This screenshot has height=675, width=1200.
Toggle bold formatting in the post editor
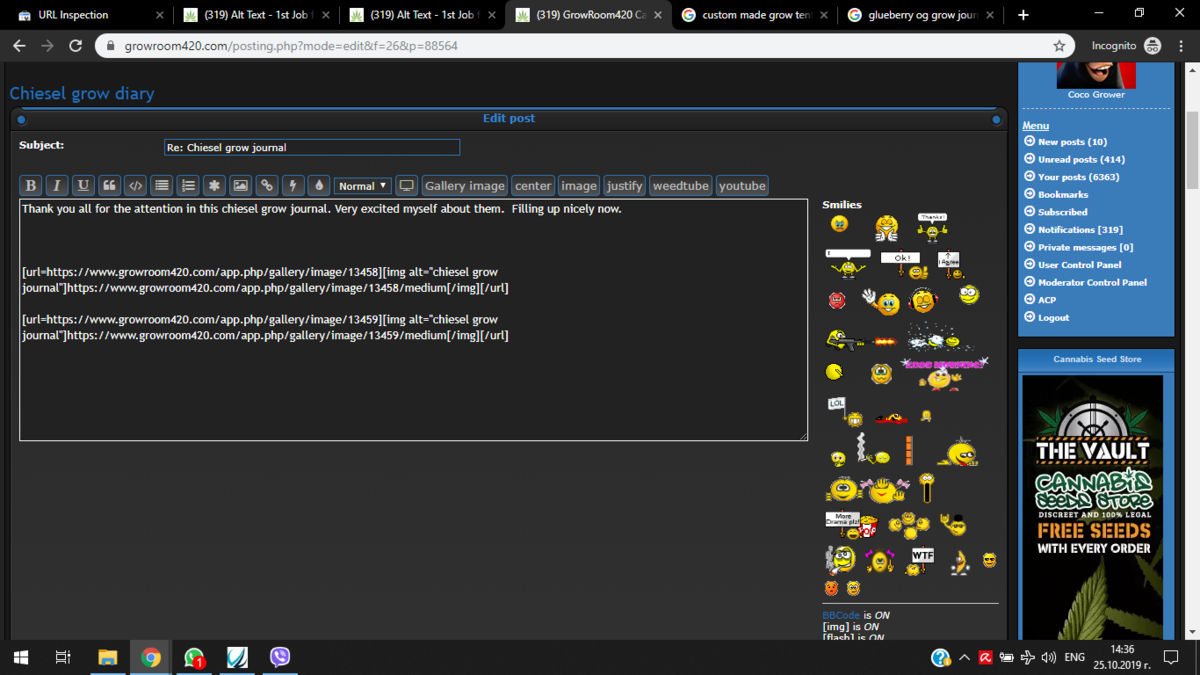click(30, 186)
